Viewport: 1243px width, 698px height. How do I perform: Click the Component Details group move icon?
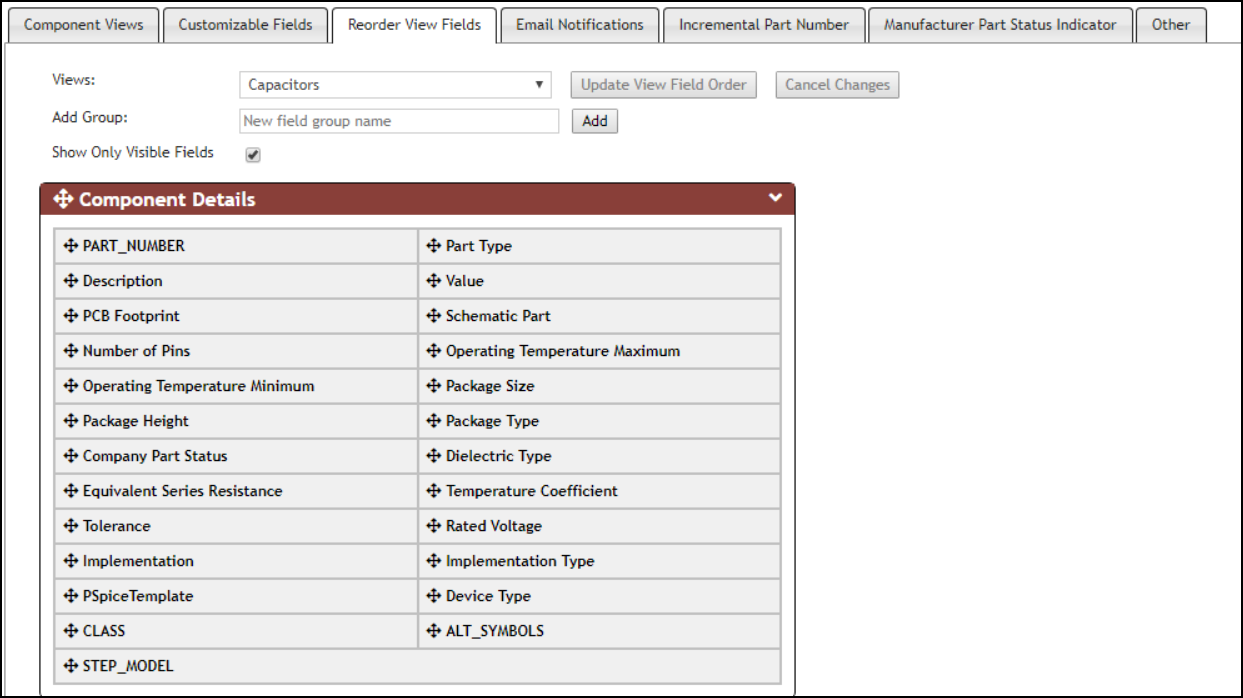point(60,198)
